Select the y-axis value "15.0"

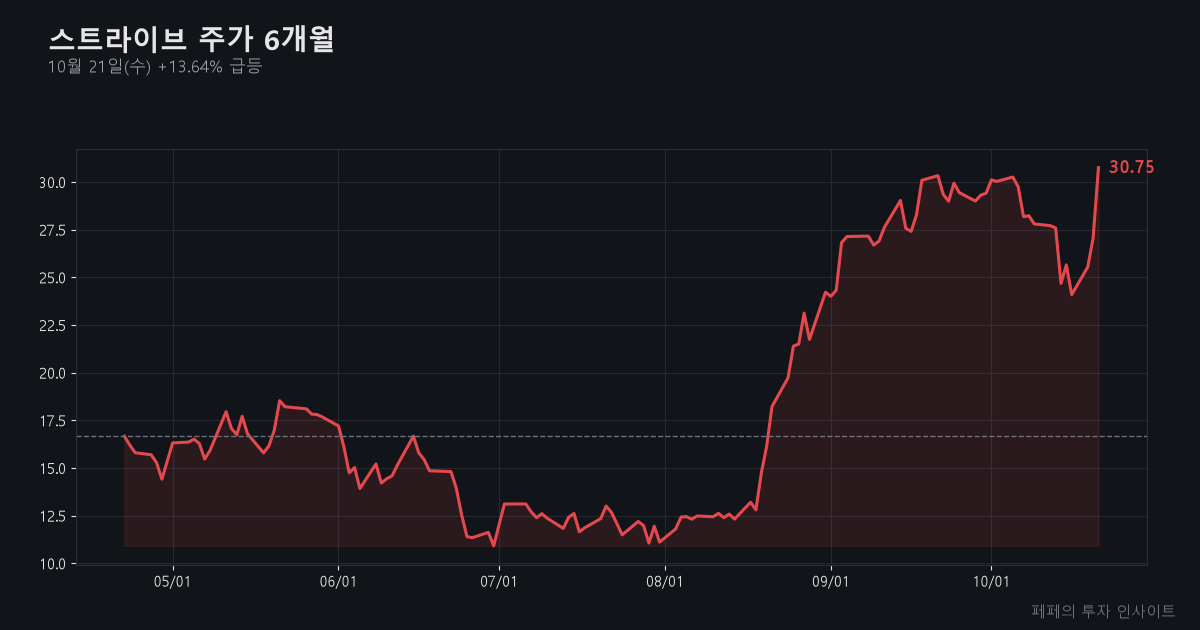54,469
